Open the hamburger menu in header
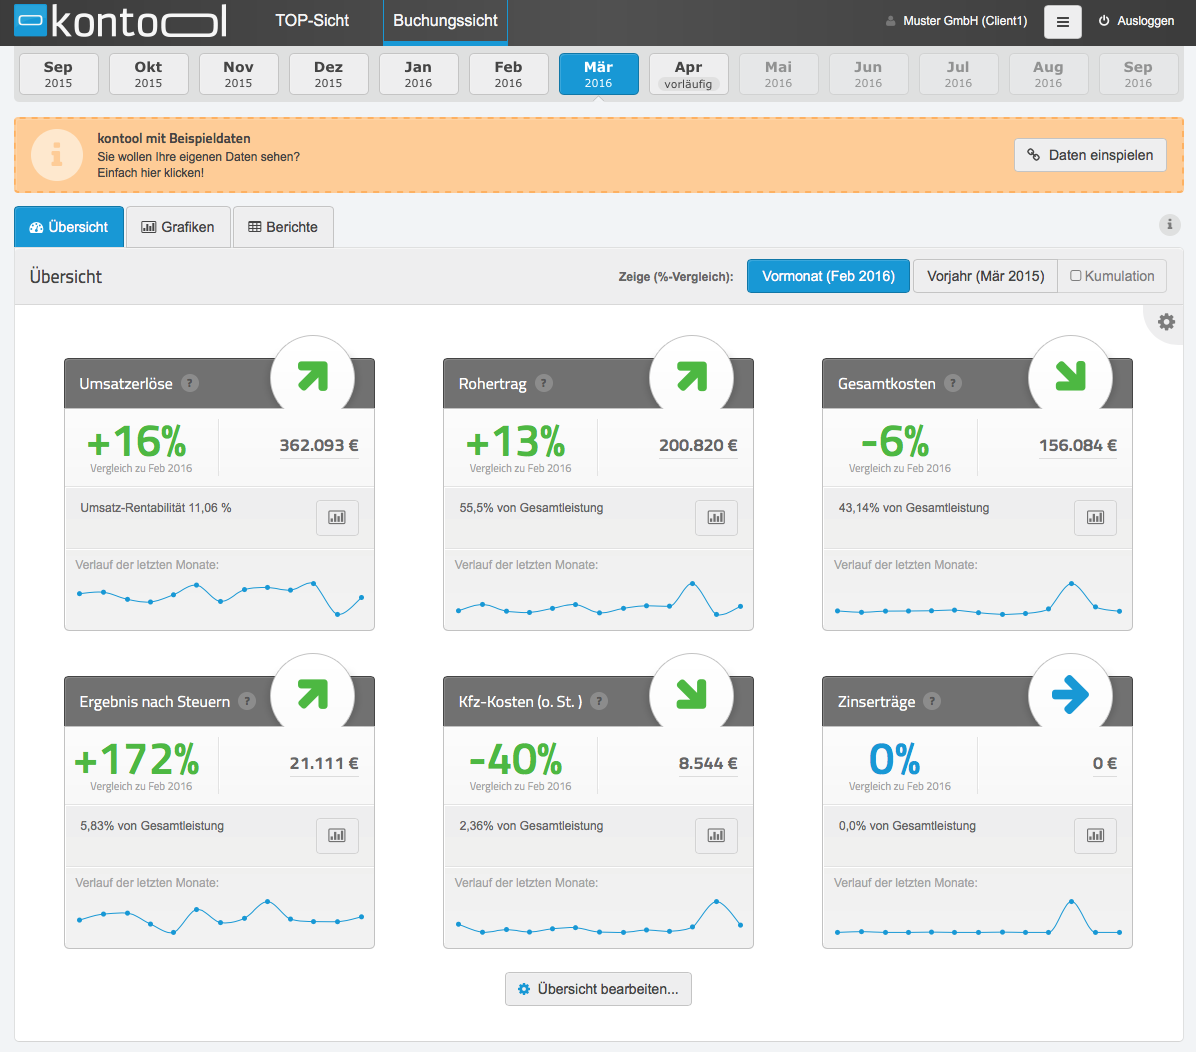Screen dimensions: 1196x1052 pyautogui.click(x=1063, y=22)
